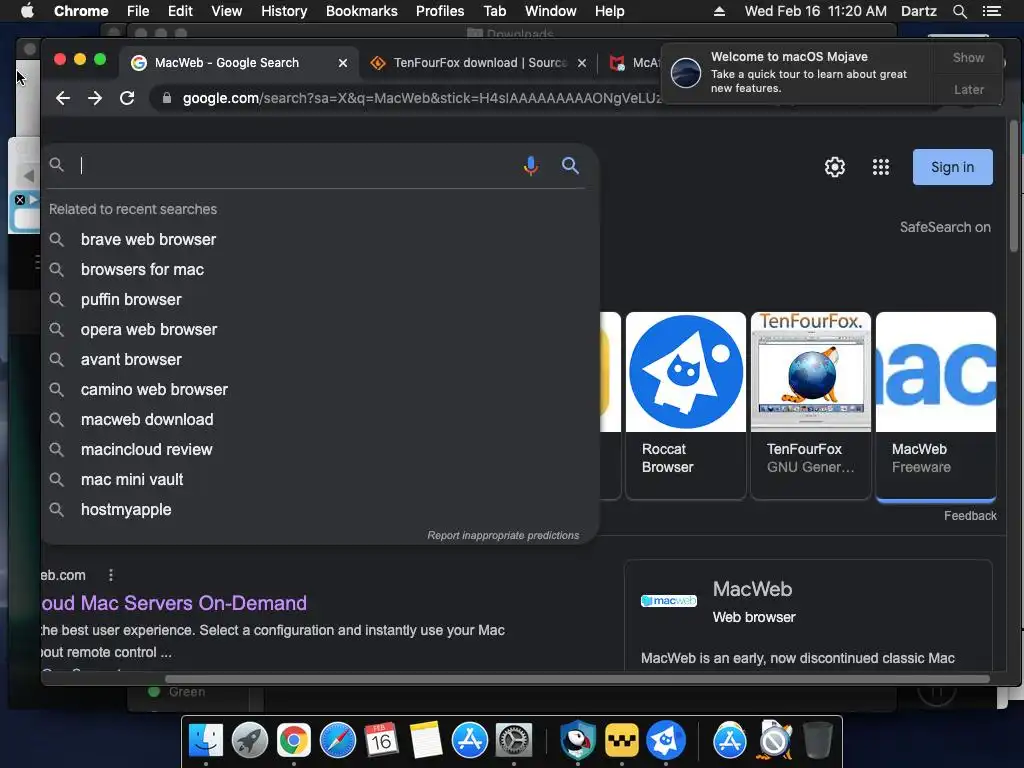Open the Profiles menu
This screenshot has width=1024, height=768.
[440, 11]
